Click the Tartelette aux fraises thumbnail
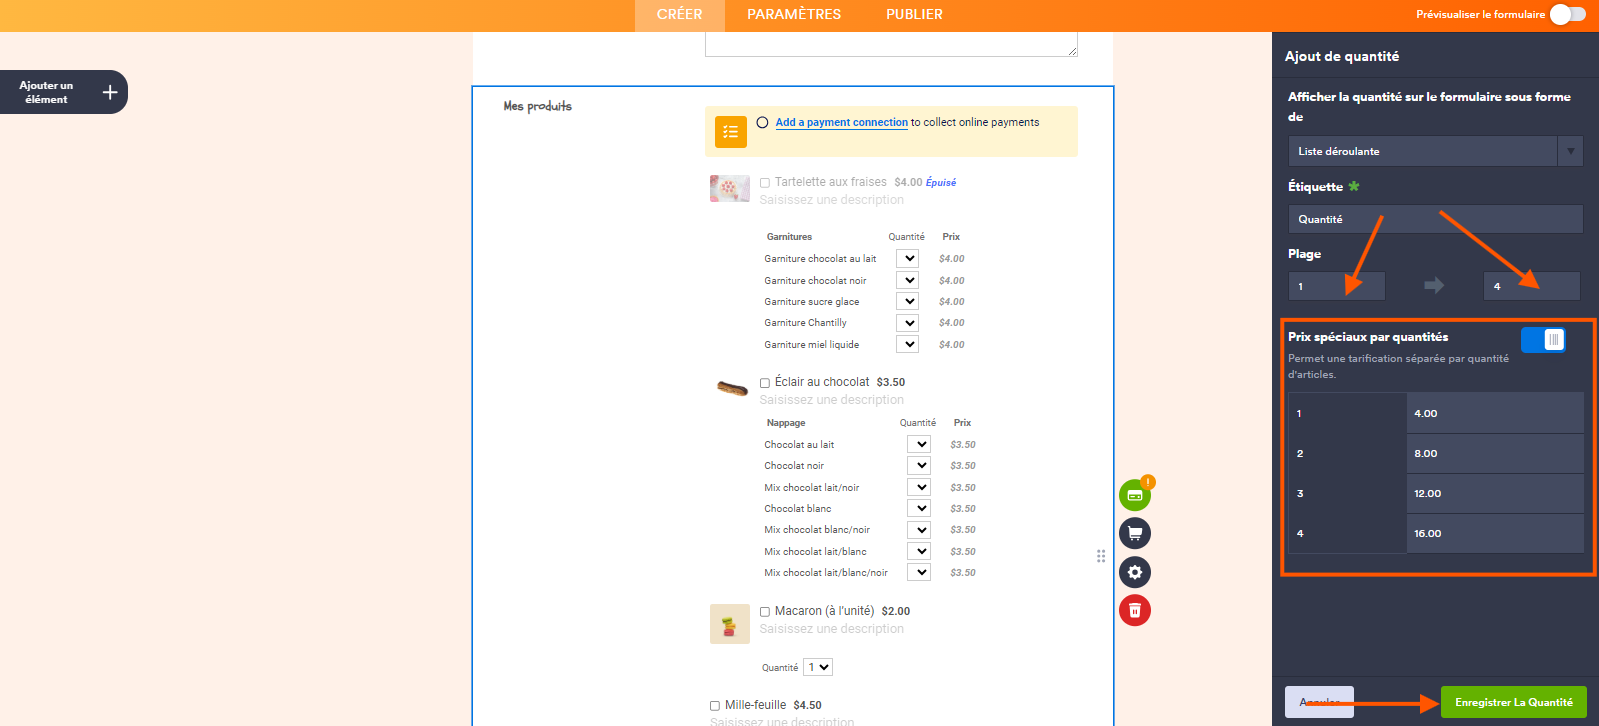The height and width of the screenshot is (726, 1599). (x=730, y=188)
